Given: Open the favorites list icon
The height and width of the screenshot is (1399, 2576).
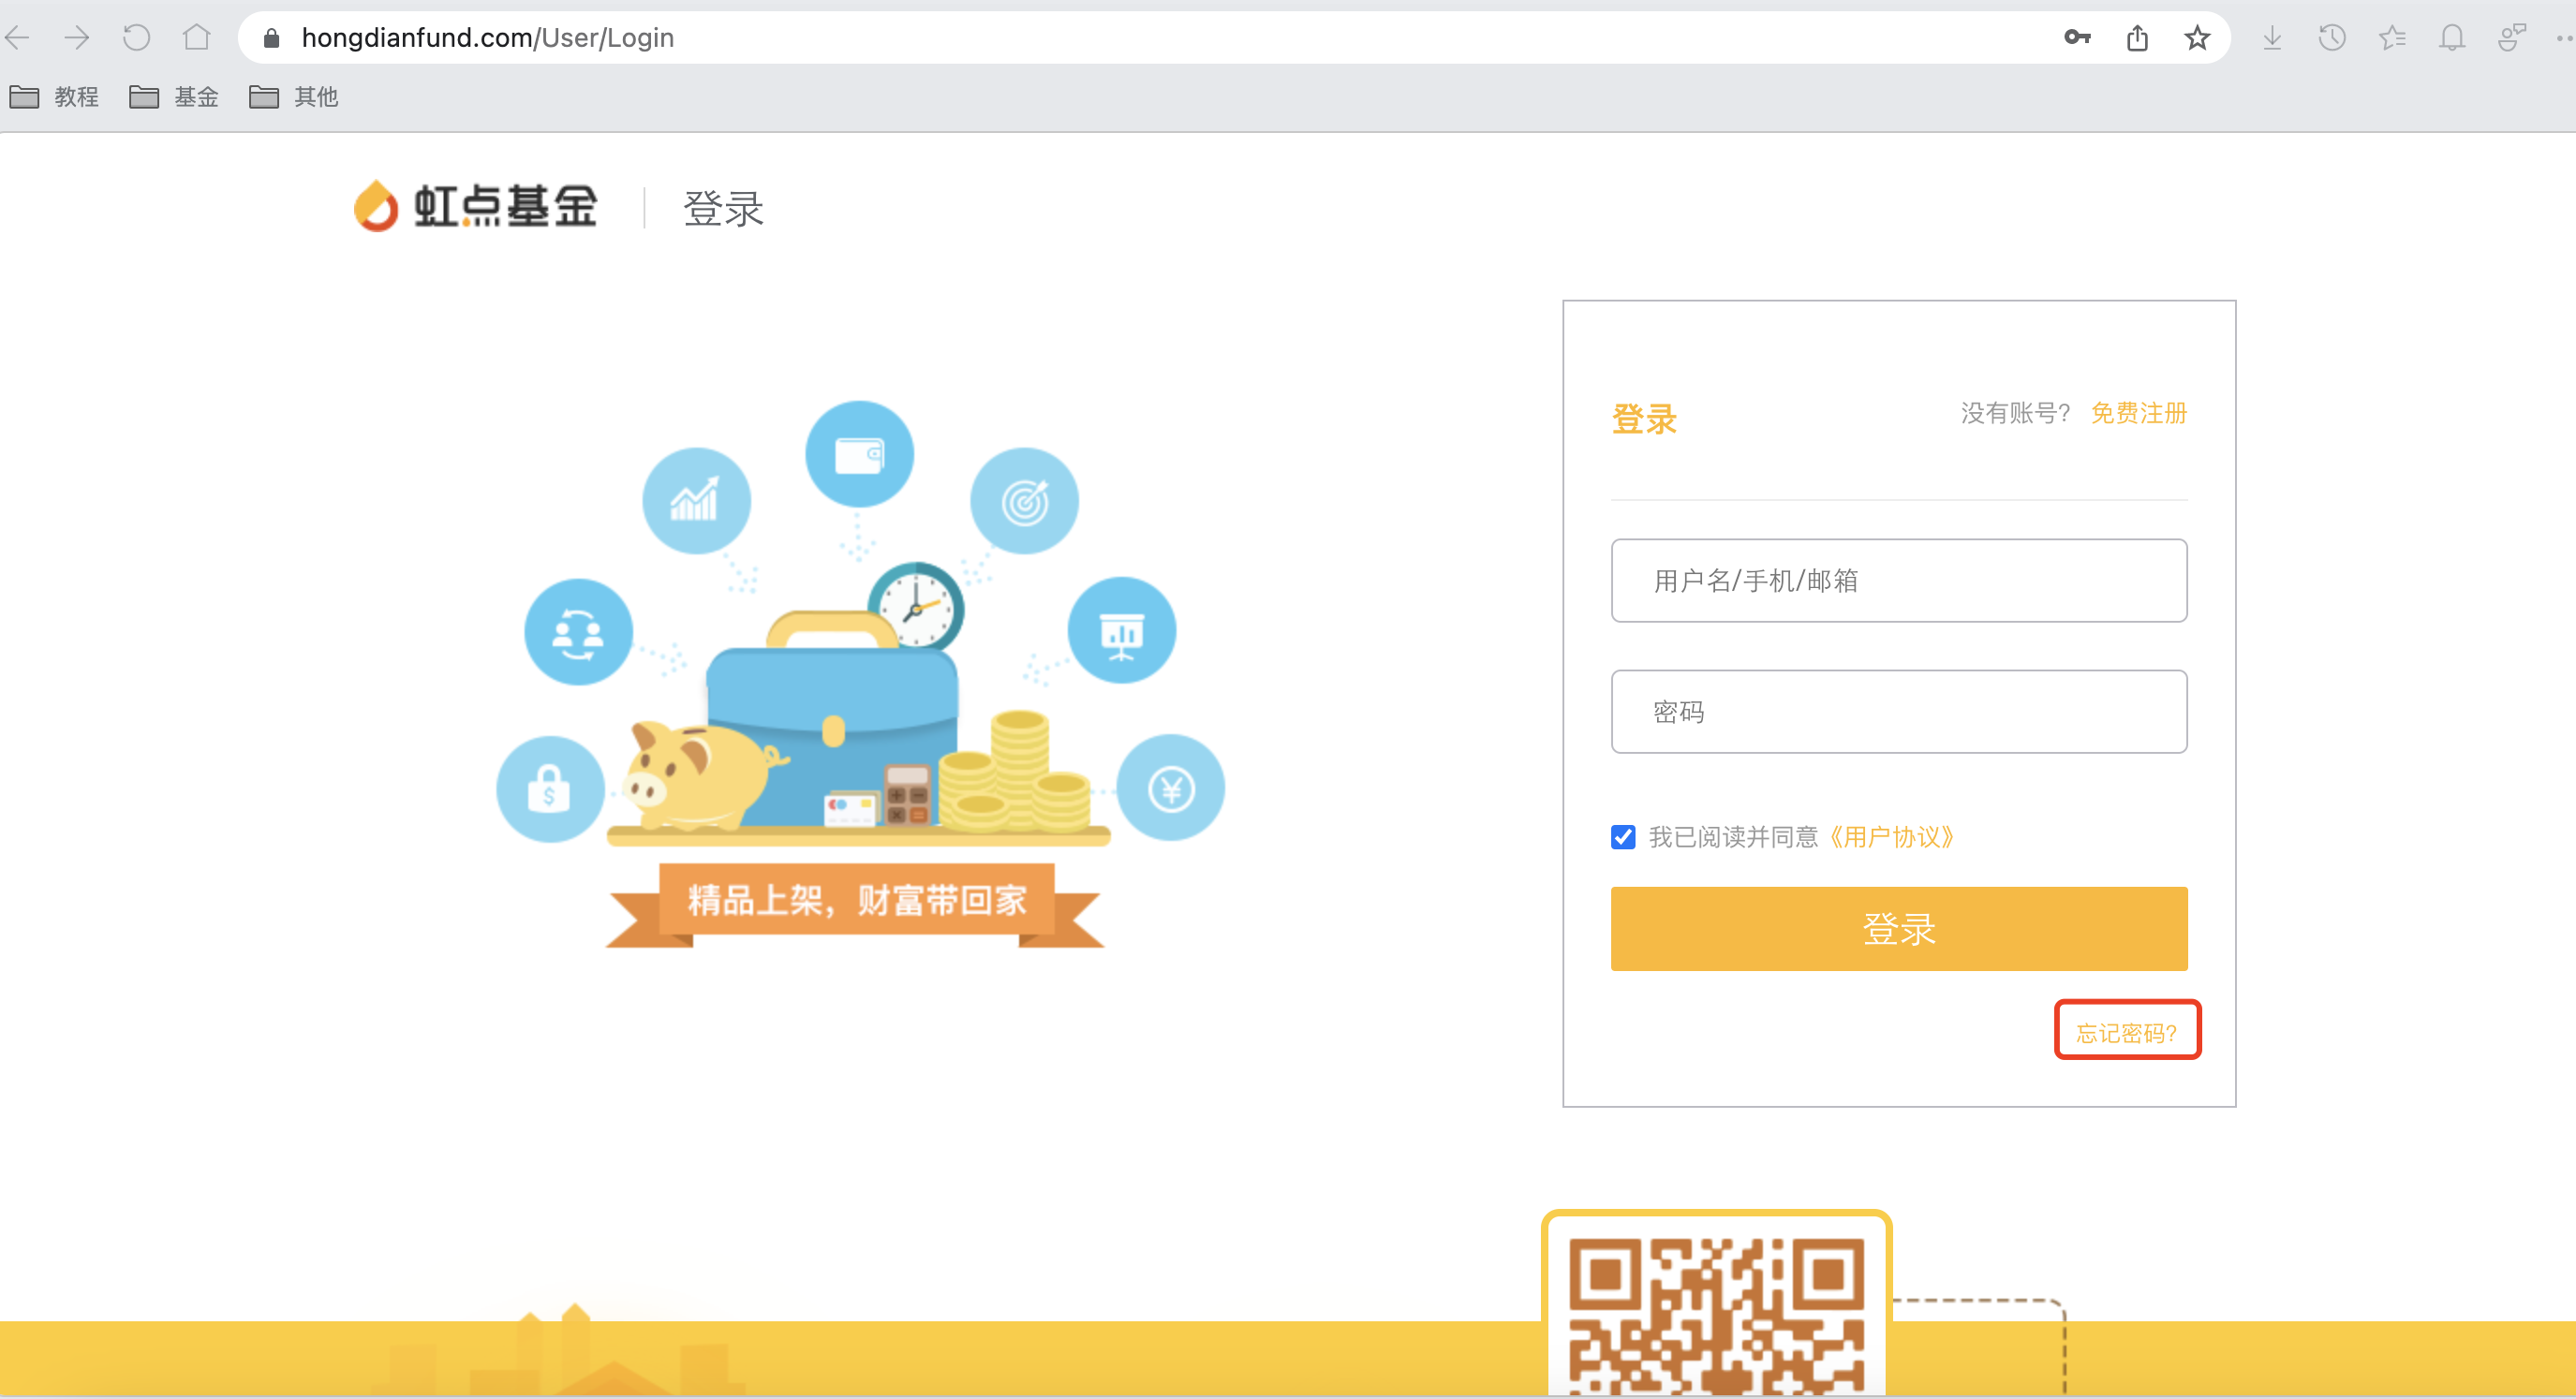Looking at the screenshot, I should click(x=2392, y=38).
